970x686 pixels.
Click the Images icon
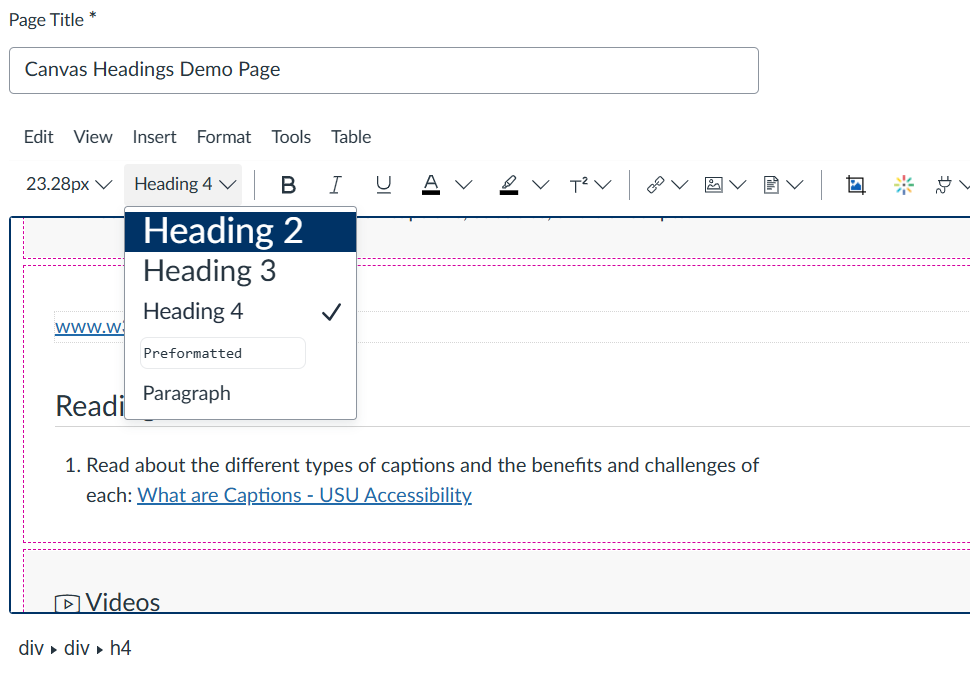pyautogui.click(x=713, y=184)
